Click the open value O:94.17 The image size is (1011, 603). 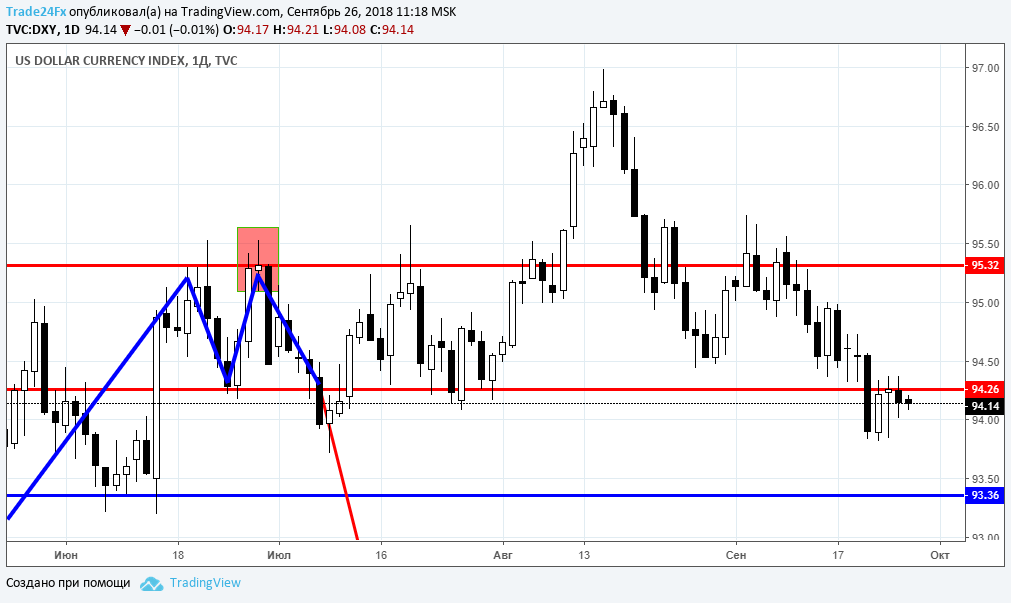(246, 30)
